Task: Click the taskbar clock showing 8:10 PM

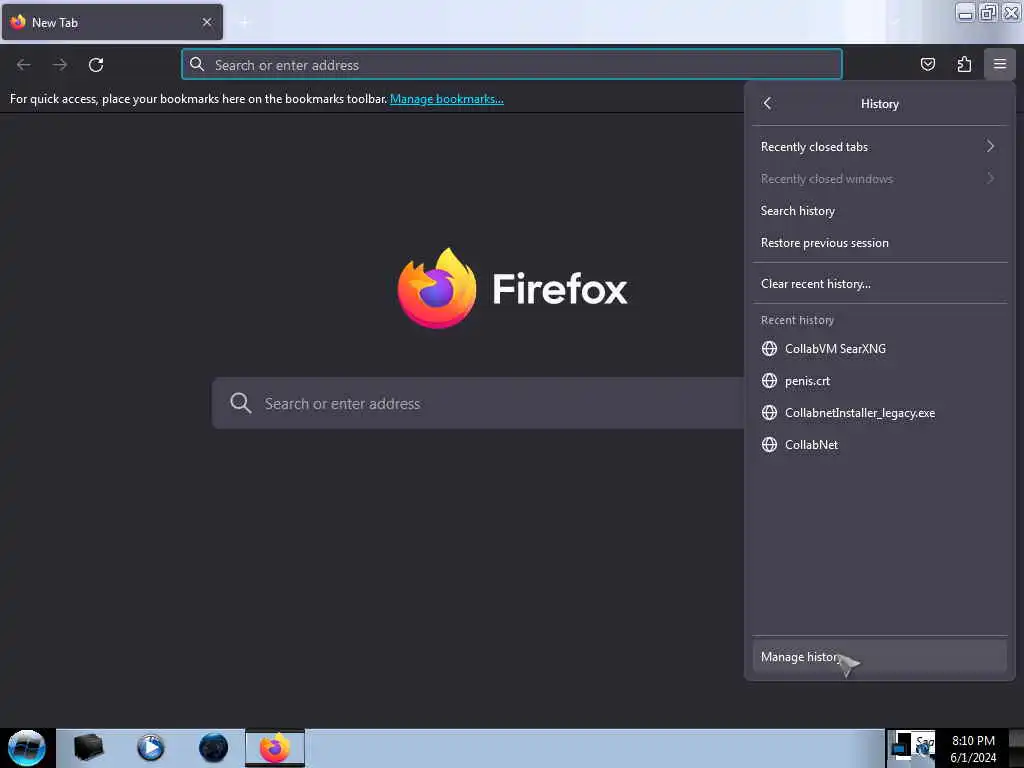Action: [973, 748]
